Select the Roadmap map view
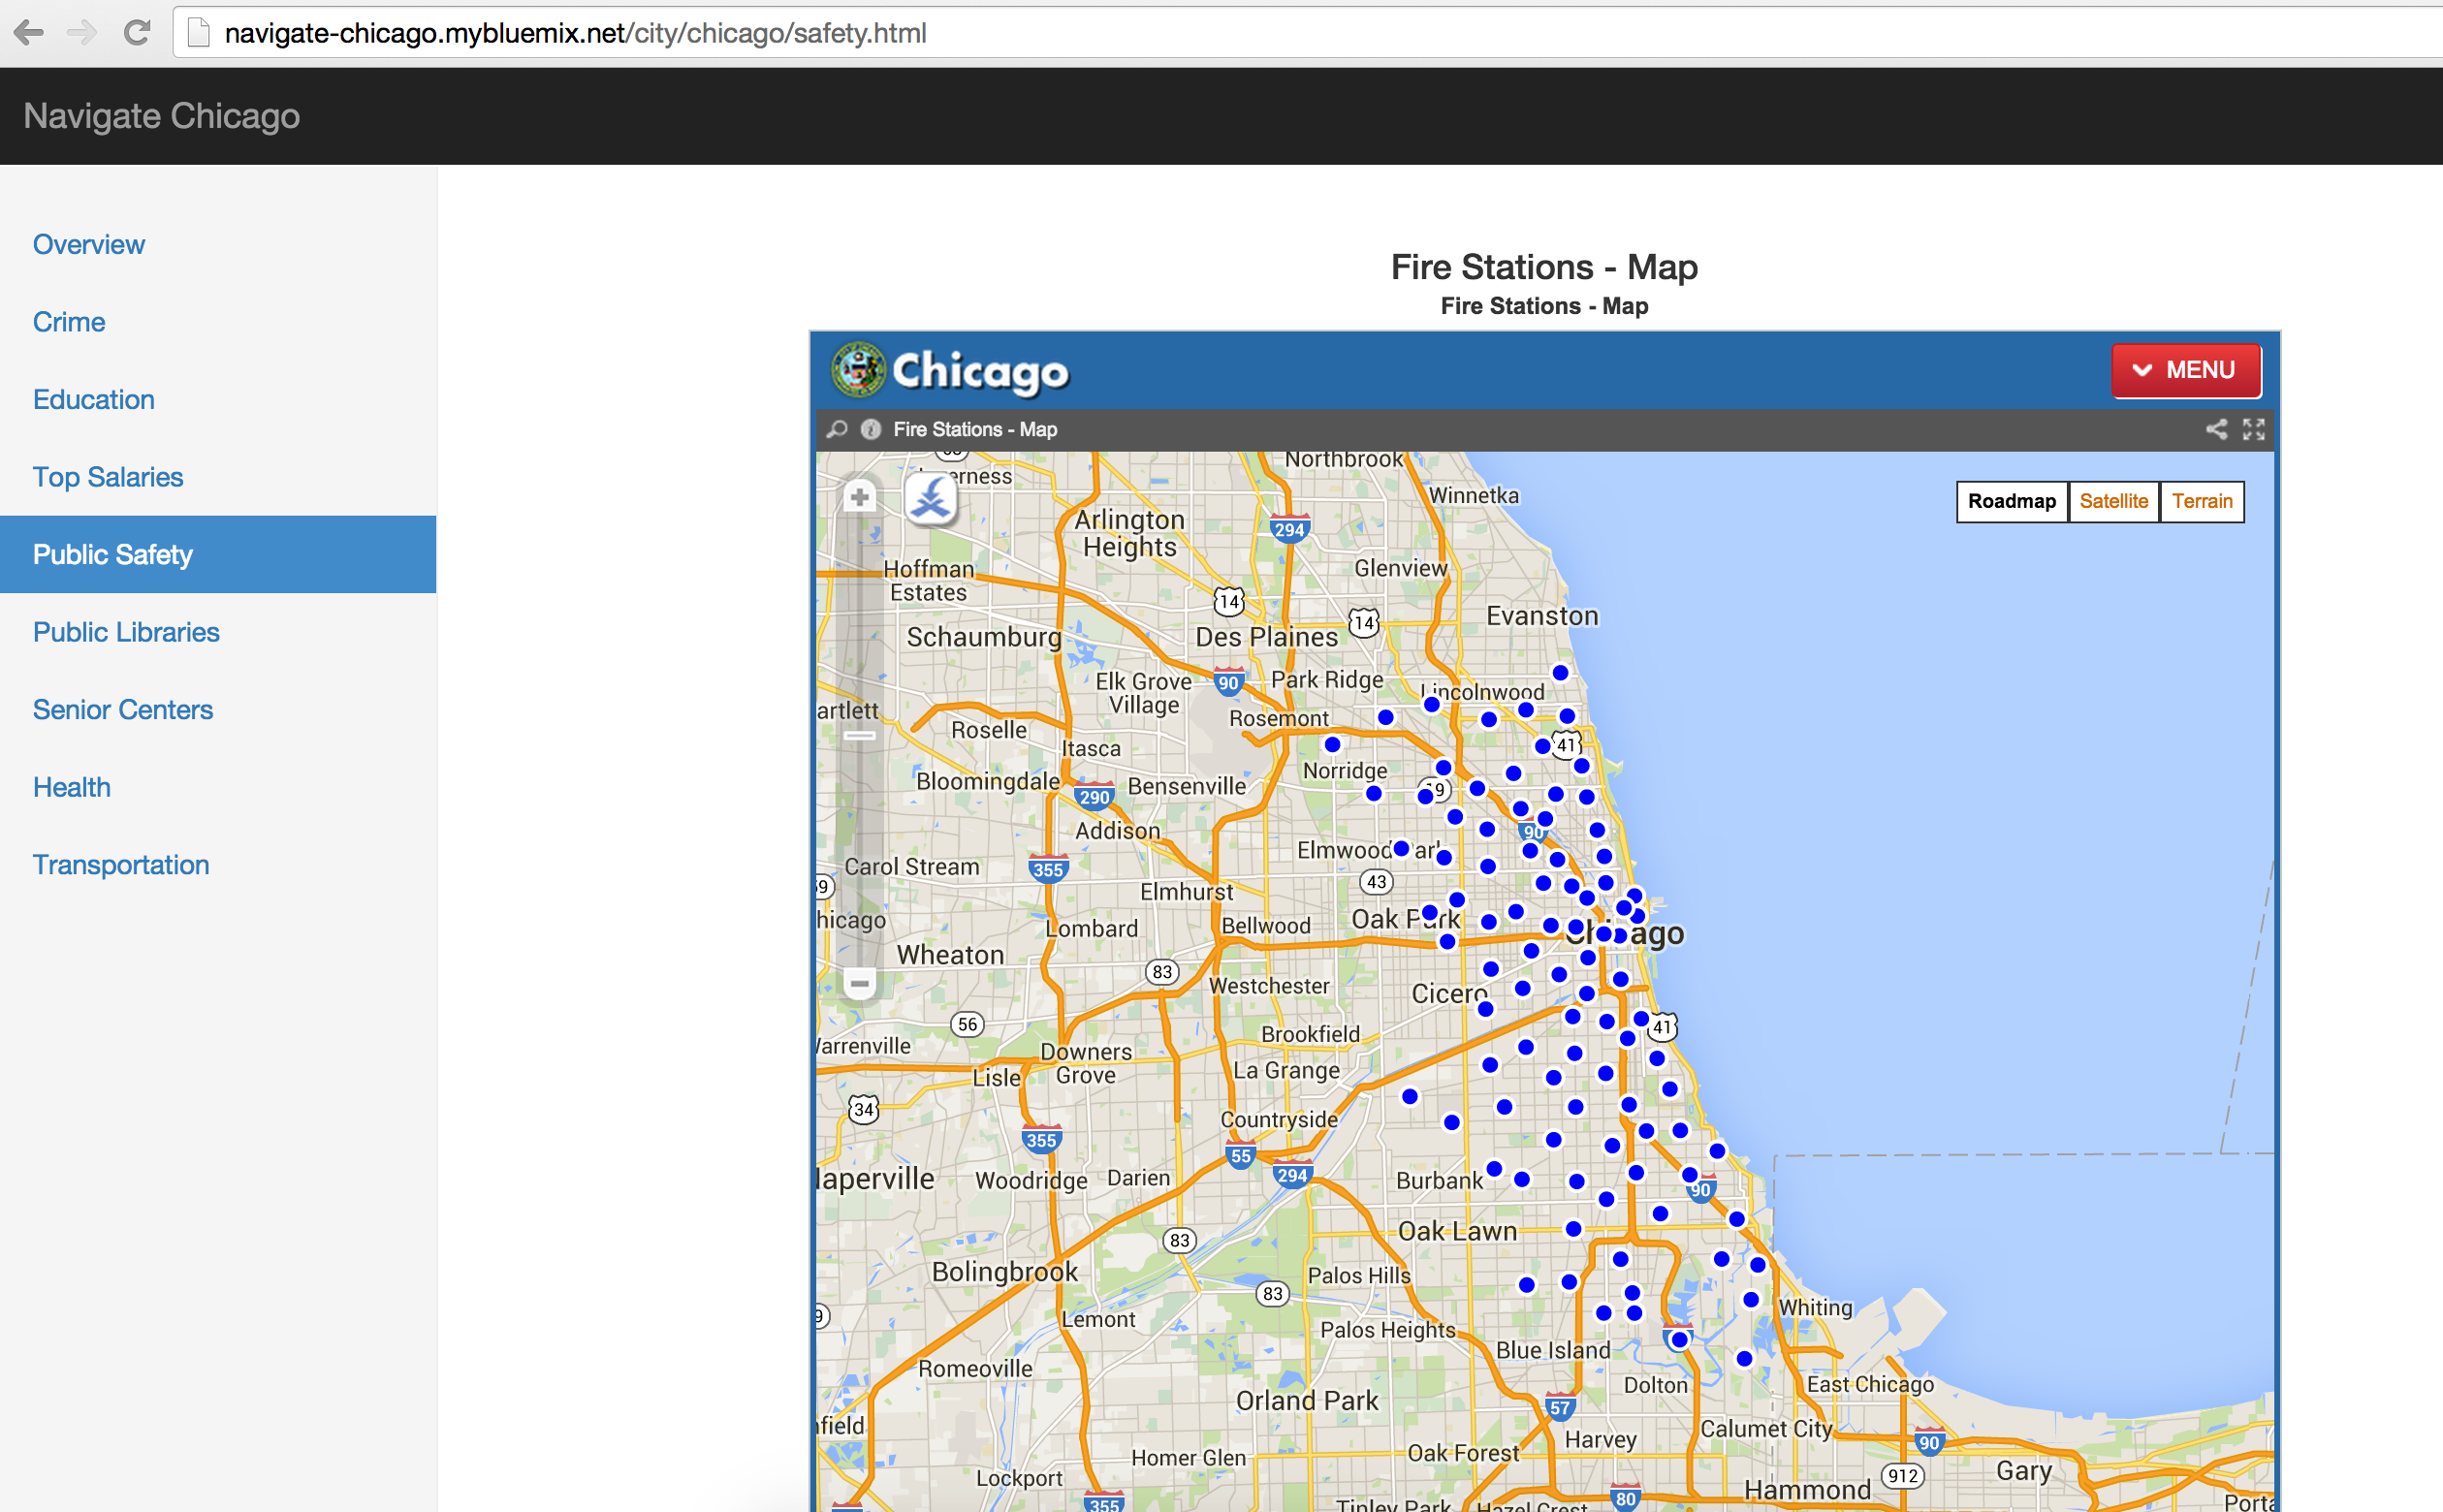 2011,501
